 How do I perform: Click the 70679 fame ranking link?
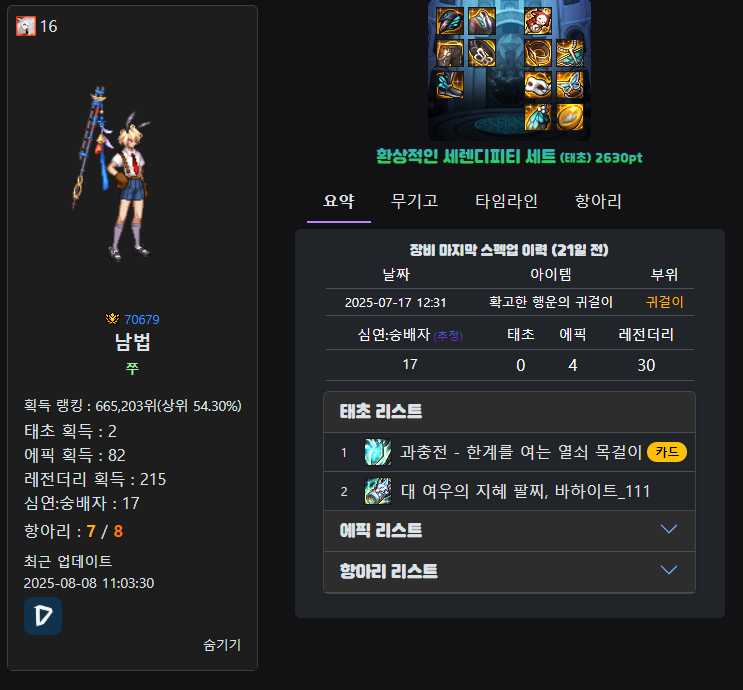(141, 319)
